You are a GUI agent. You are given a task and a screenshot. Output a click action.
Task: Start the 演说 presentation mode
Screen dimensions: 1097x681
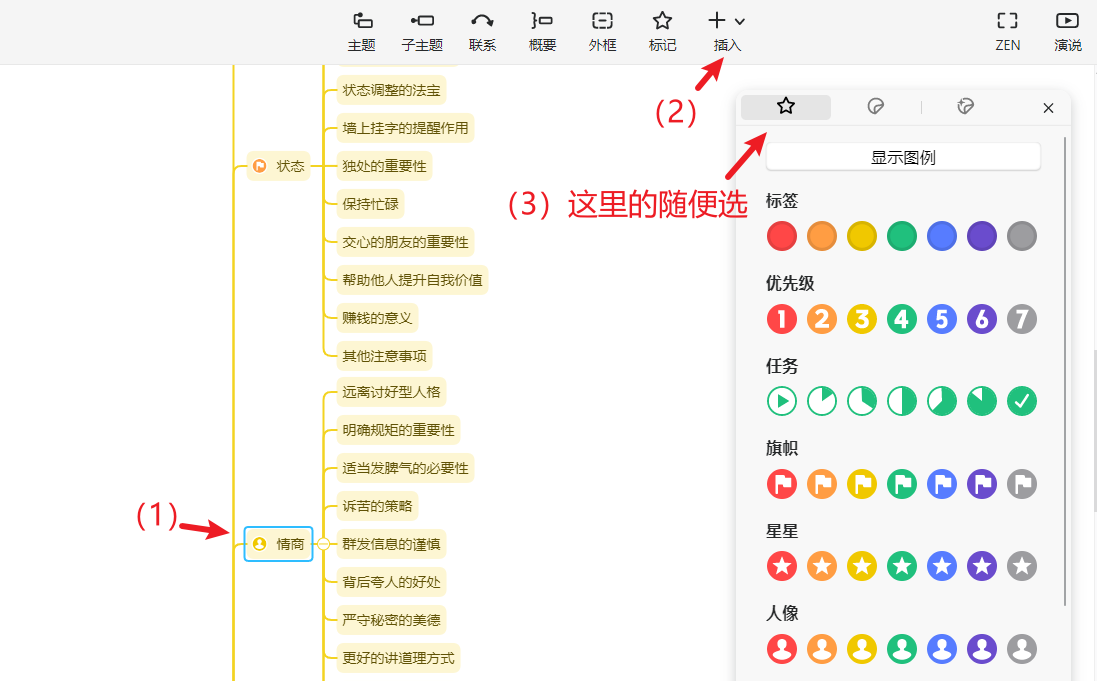click(1067, 31)
